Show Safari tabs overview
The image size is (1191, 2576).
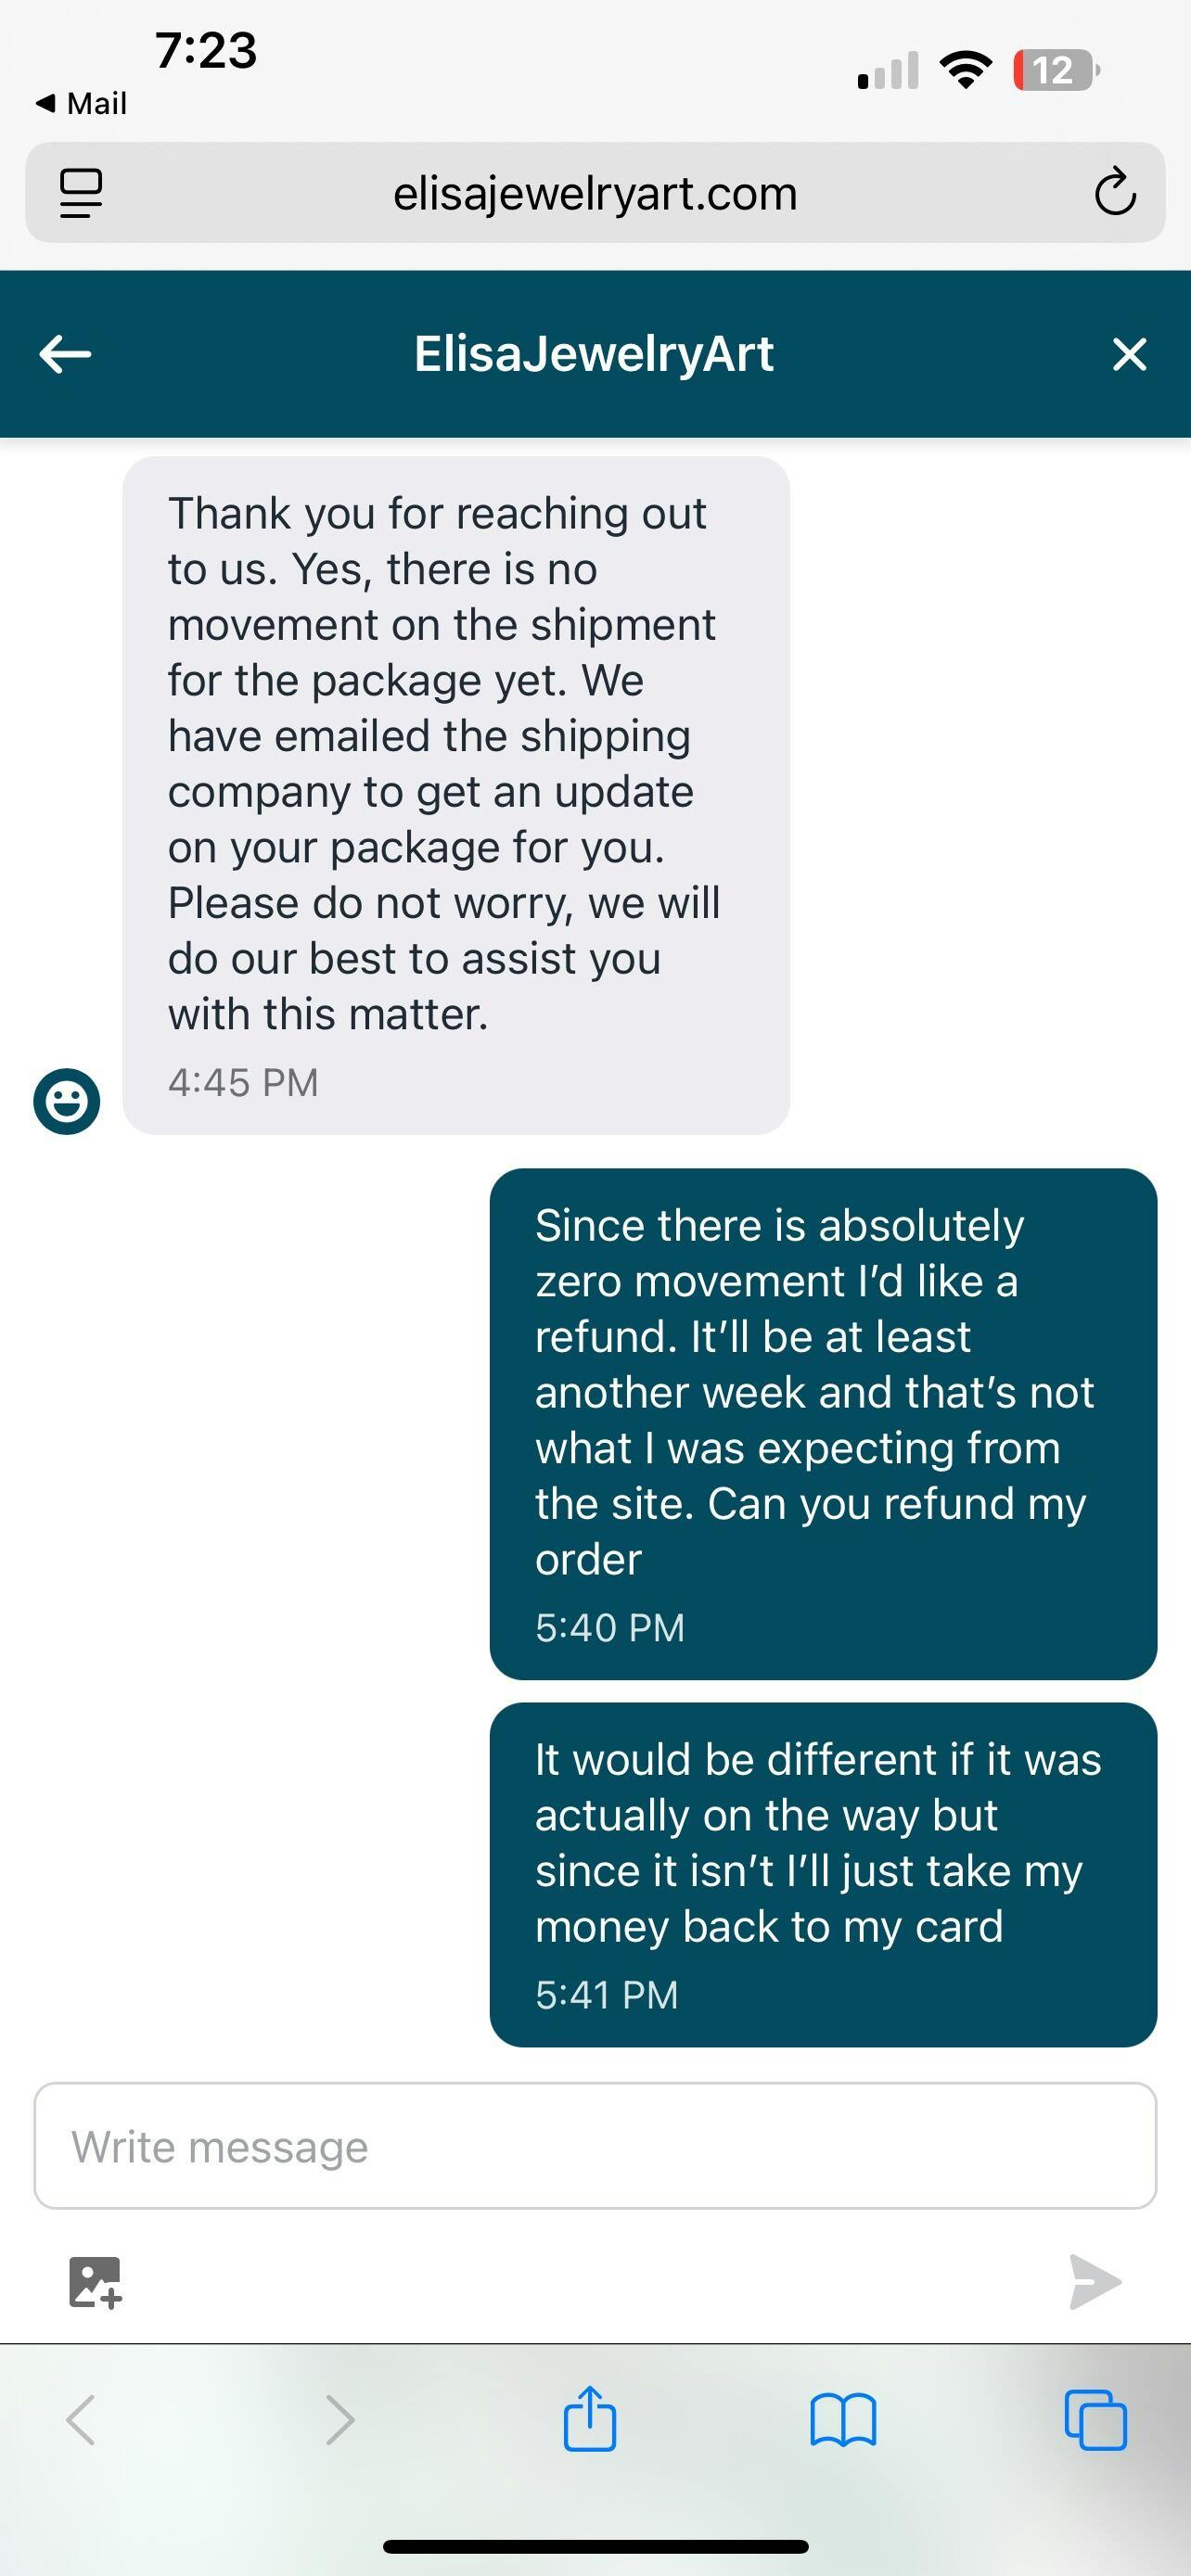1095,2421
